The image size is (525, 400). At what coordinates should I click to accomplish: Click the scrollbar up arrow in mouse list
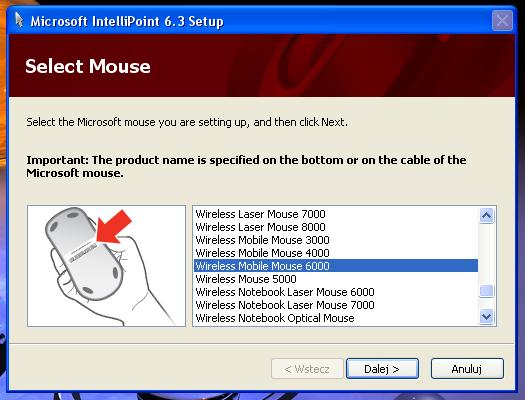486,215
